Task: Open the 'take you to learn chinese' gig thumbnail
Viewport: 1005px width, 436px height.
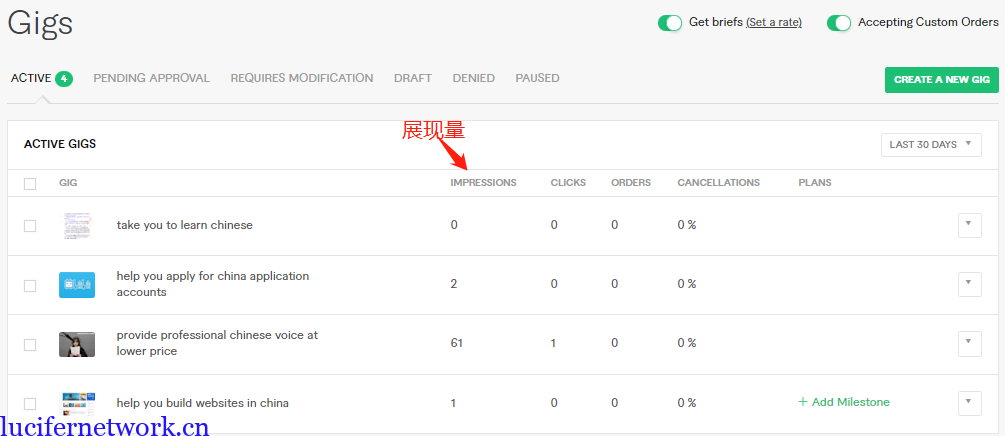Action: click(77, 226)
